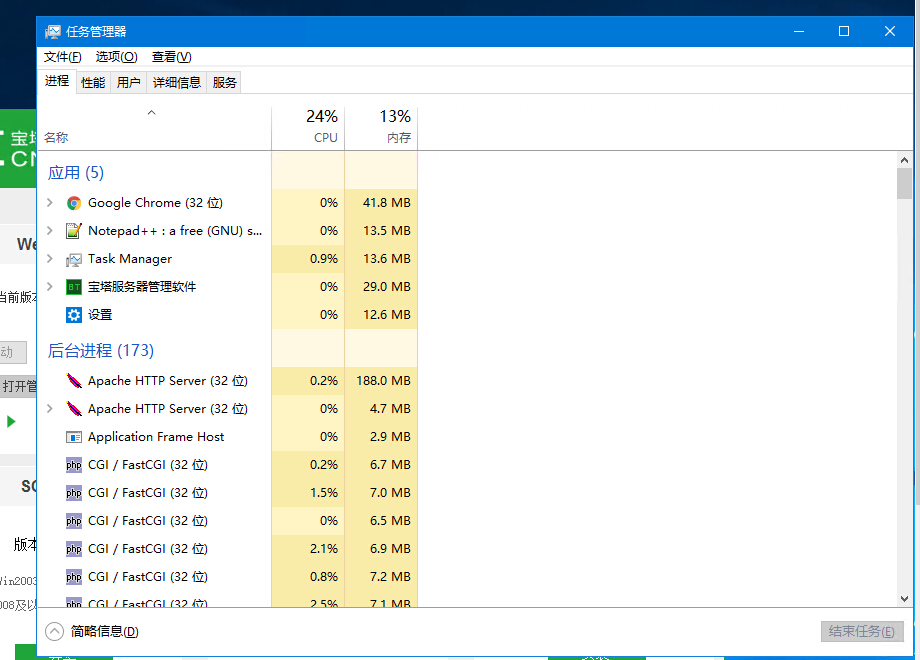
Task: Click the php icon on the 7.2 MB CGI row
Action: 73,577
